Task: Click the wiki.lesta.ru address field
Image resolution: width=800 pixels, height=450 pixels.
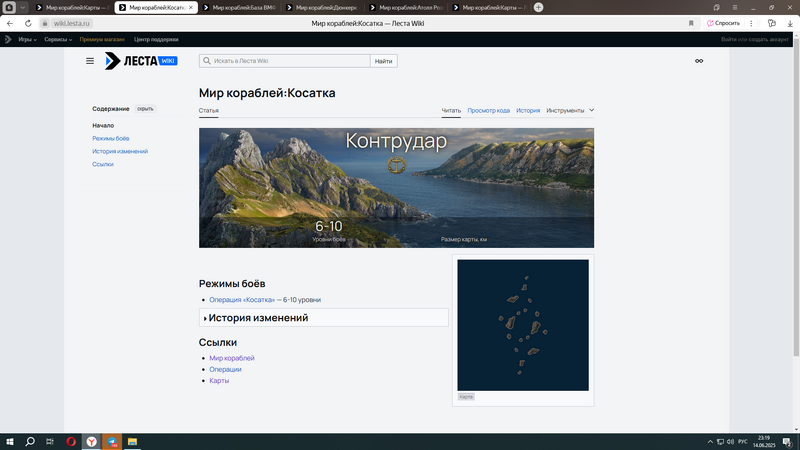Action: click(x=71, y=23)
